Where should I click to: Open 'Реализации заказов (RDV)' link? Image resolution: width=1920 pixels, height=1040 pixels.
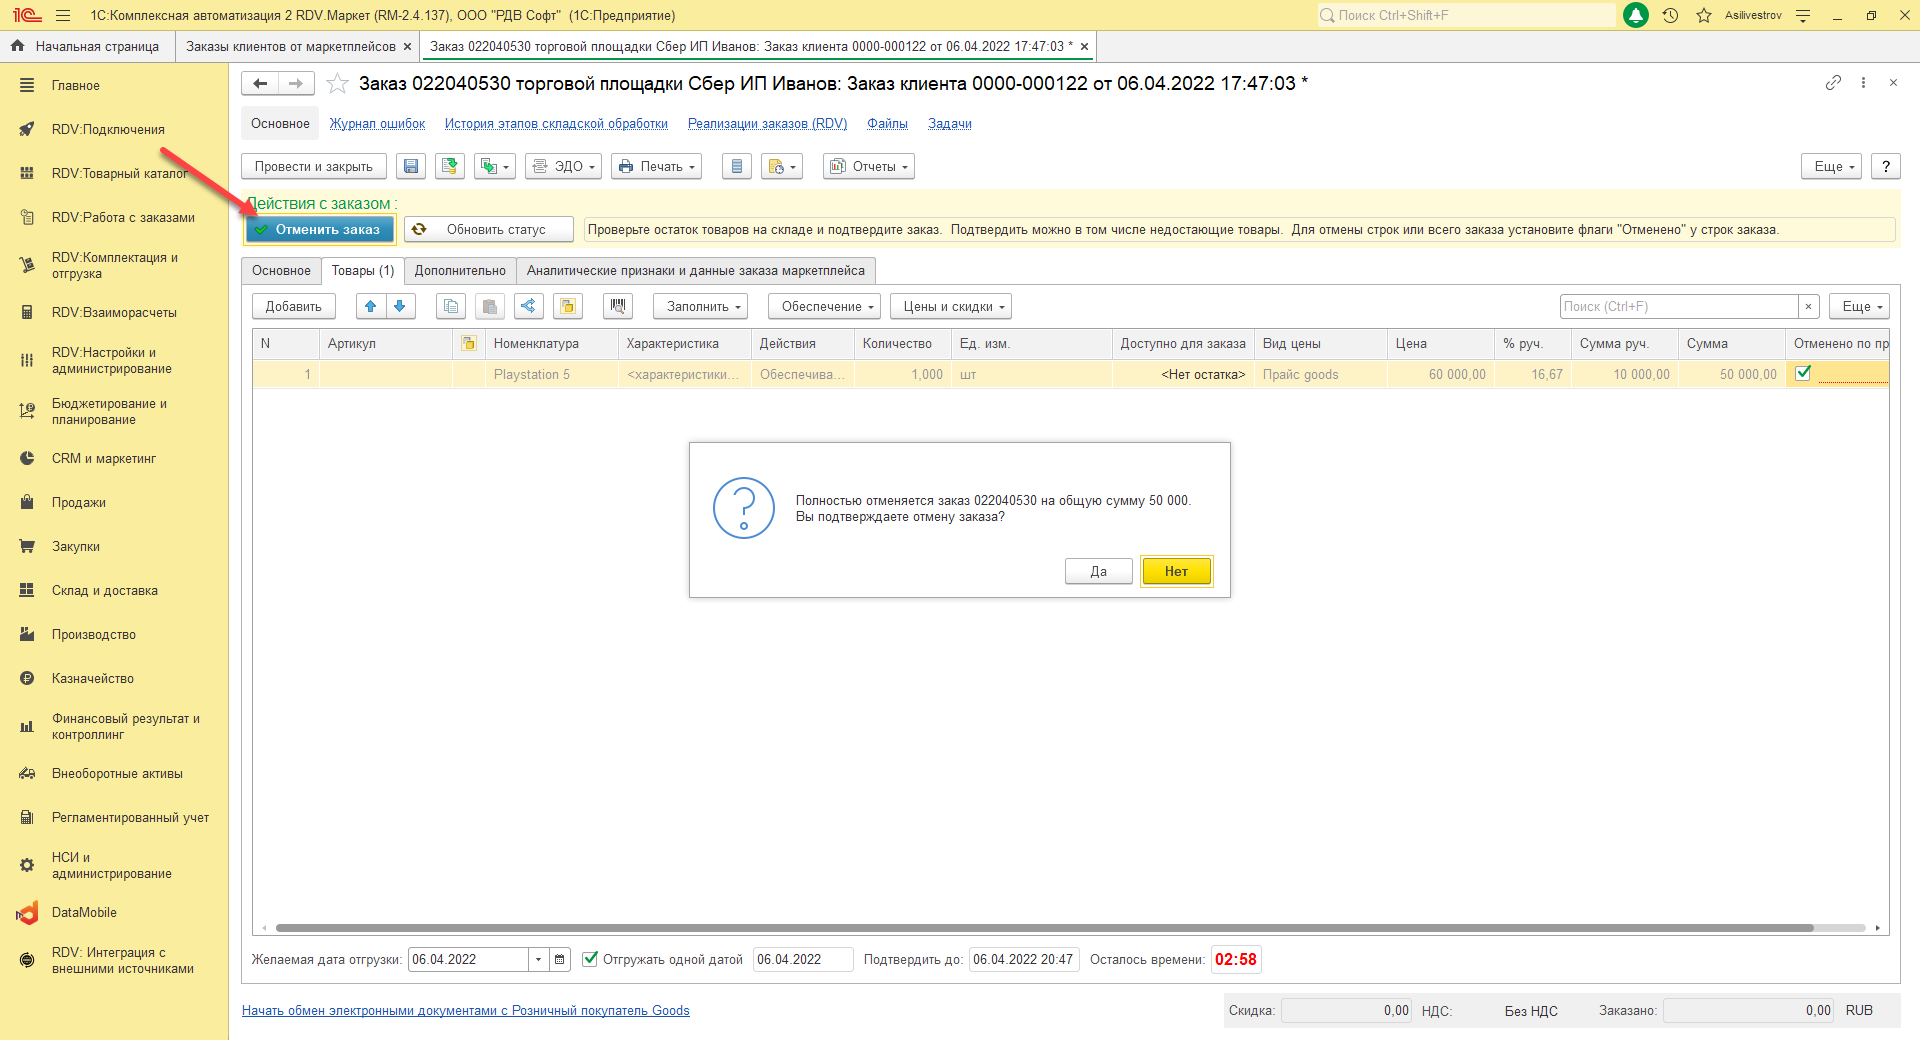(x=768, y=124)
